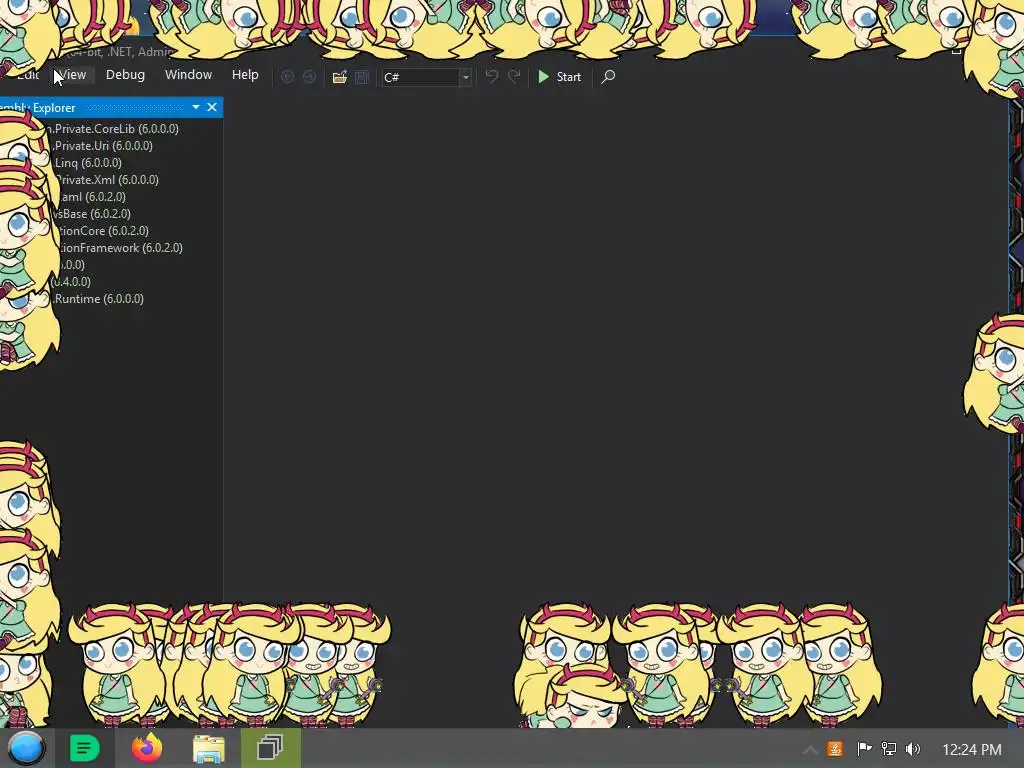Image resolution: width=1024 pixels, height=768 pixels.
Task: Click the Navigate Backward arrow icon
Action: click(287, 77)
